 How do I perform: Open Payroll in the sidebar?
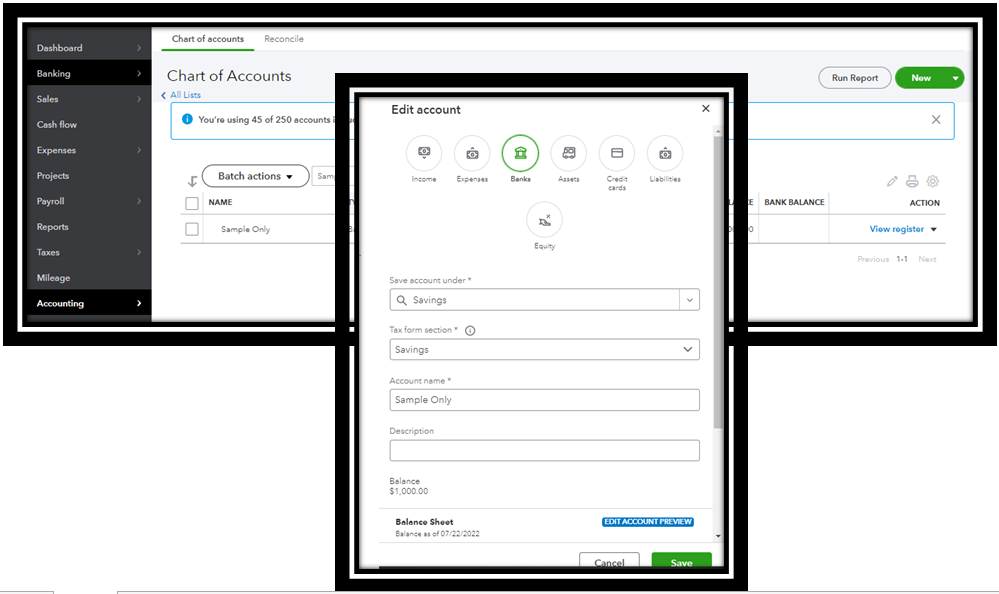click(x=50, y=201)
